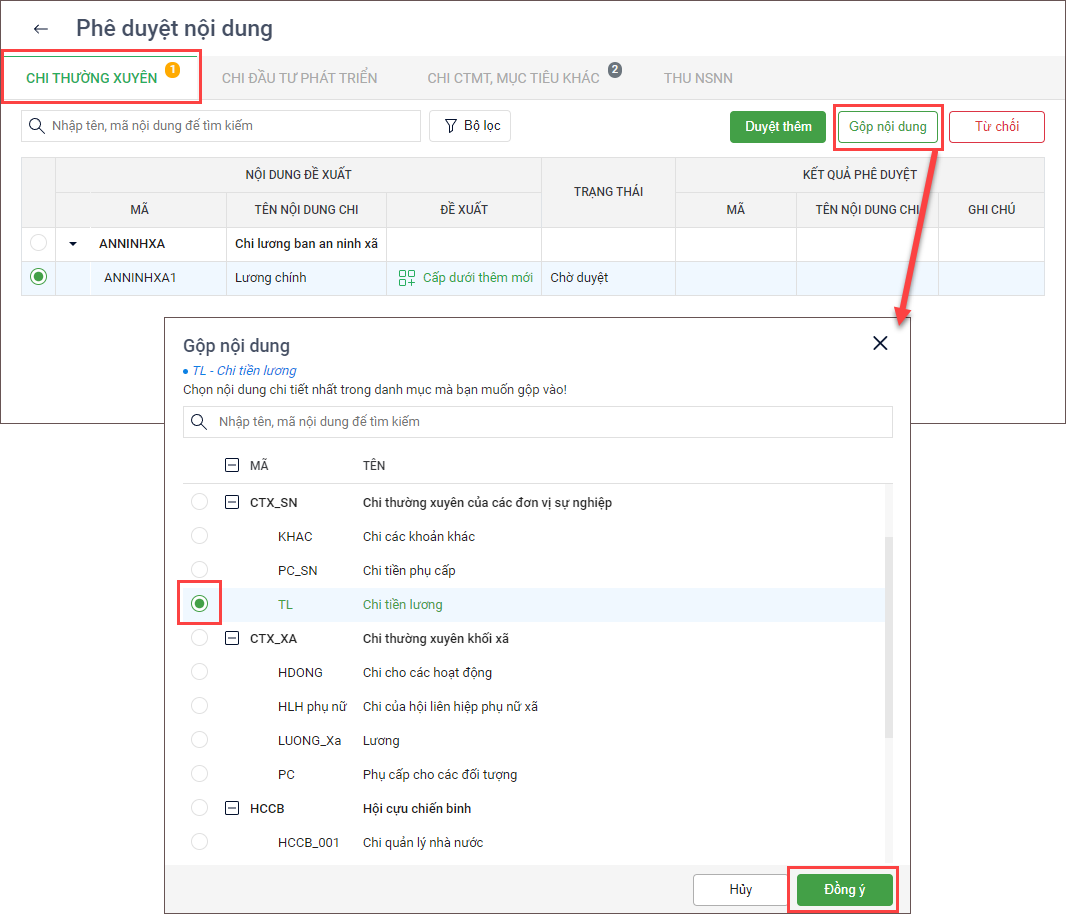Select the HCCB_001 radio button
1066x914 pixels.
coord(200,842)
